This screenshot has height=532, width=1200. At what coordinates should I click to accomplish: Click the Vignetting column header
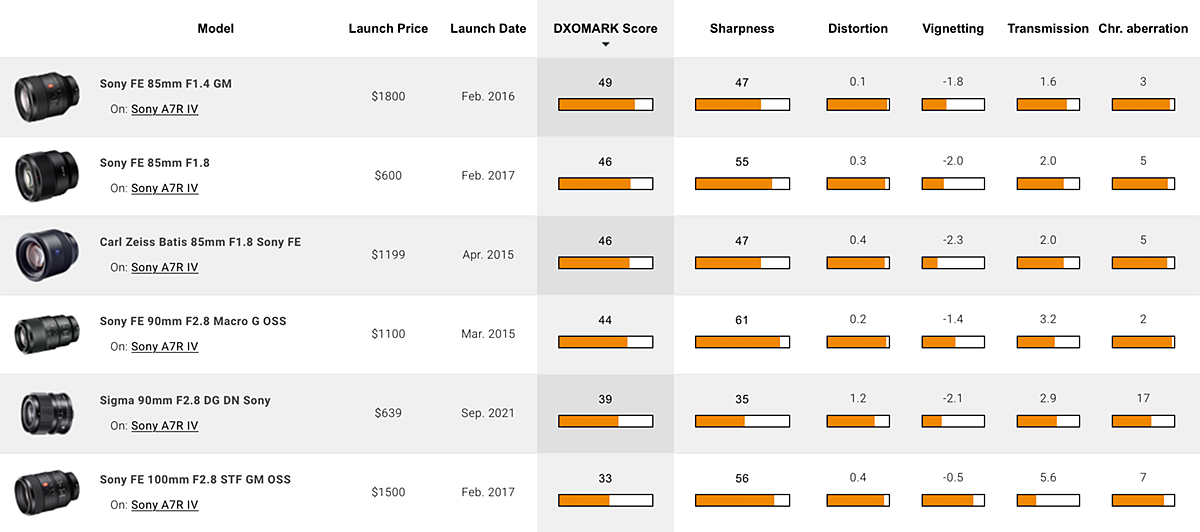pyautogui.click(x=953, y=29)
